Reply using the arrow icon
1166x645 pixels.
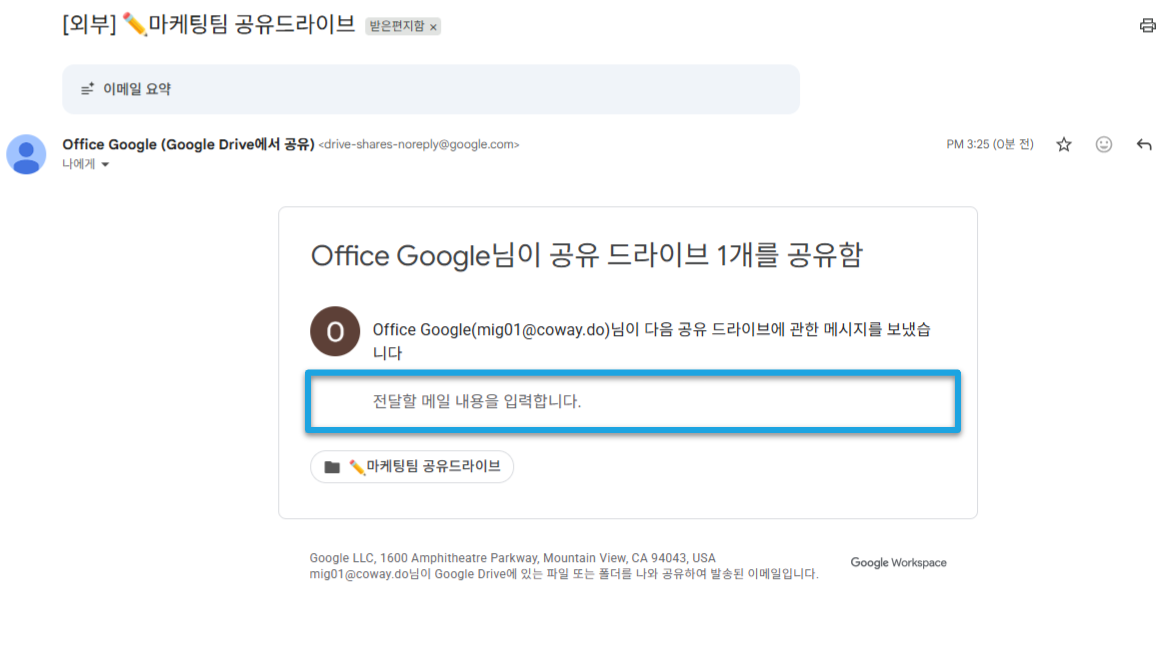[x=1144, y=144]
